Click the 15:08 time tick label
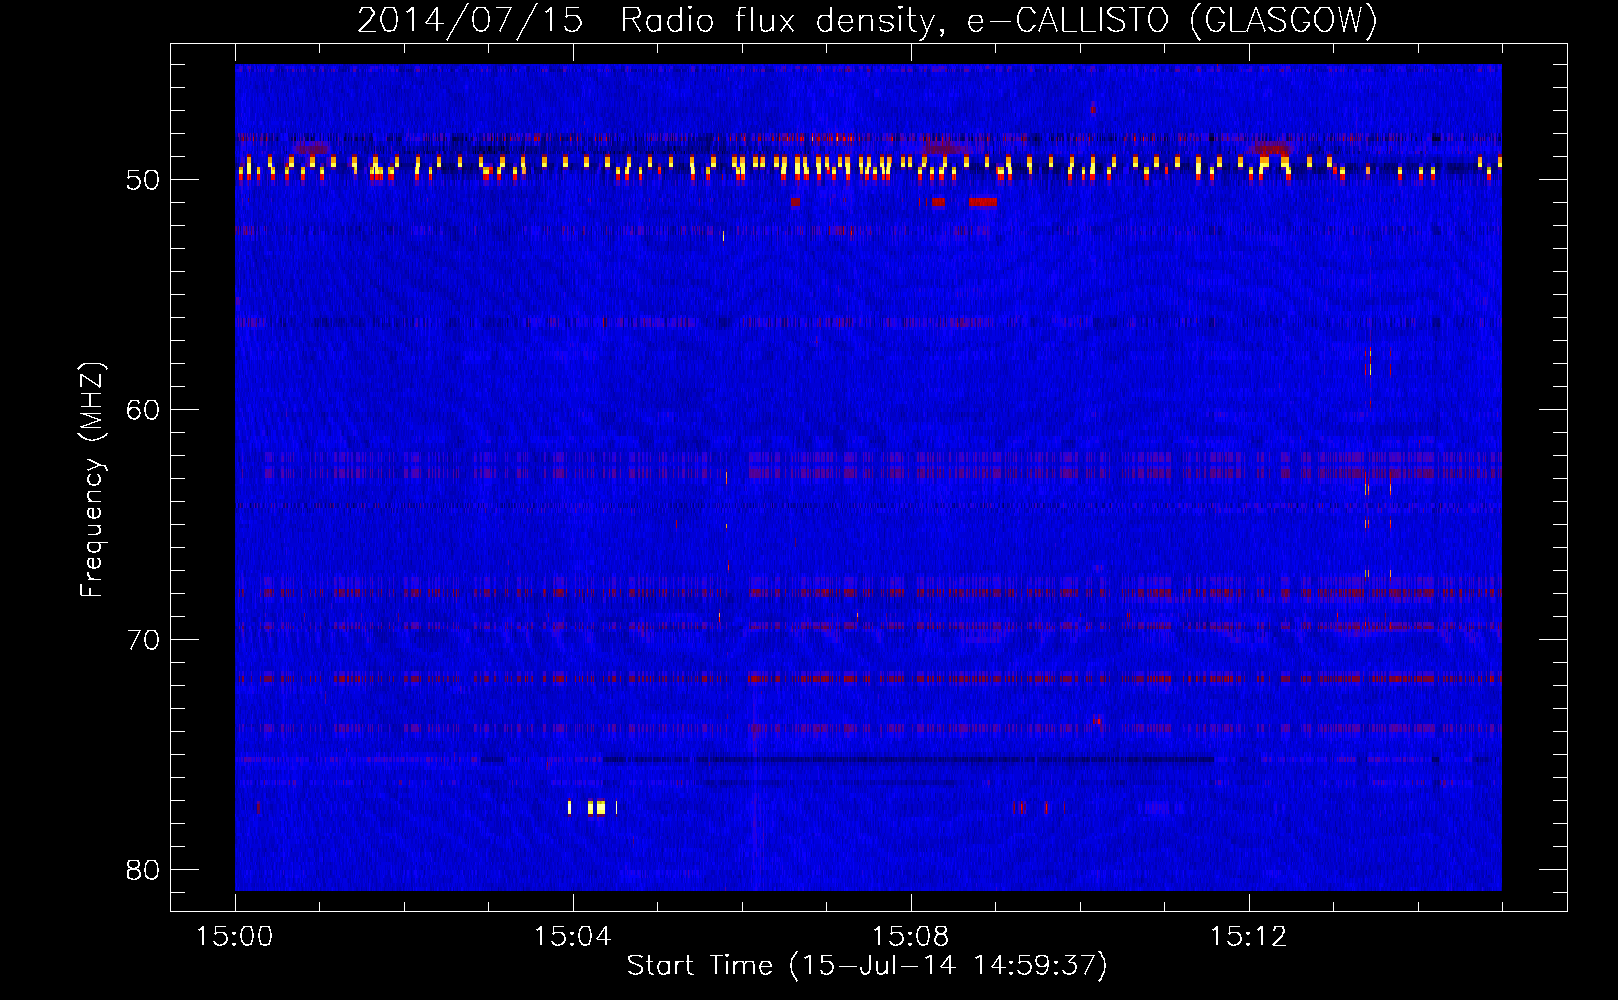1618x1000 pixels. (910, 936)
